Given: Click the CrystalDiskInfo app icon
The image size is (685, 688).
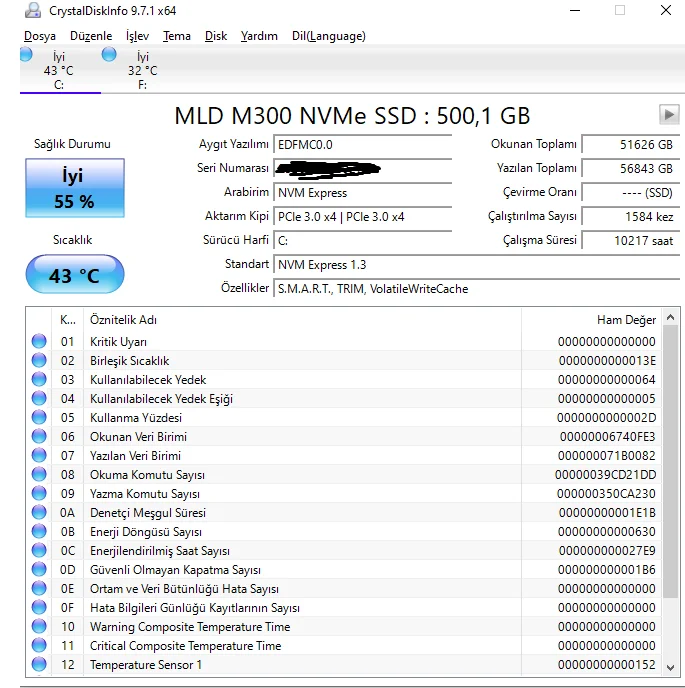Looking at the screenshot, I should (x=32, y=10).
